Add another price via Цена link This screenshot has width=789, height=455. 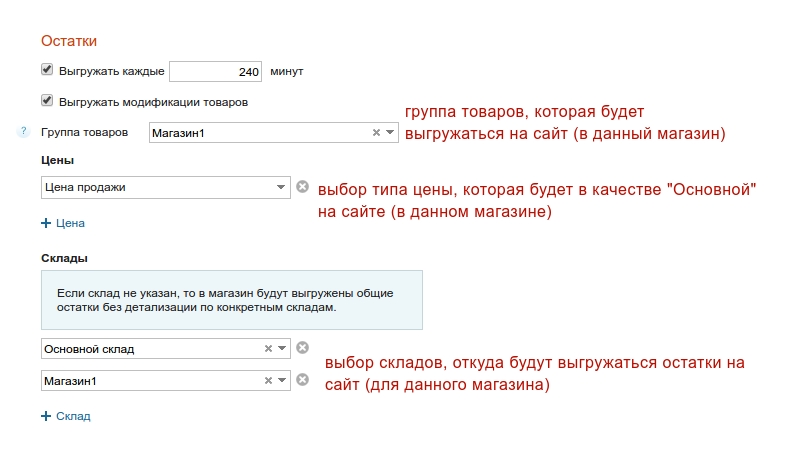point(70,223)
